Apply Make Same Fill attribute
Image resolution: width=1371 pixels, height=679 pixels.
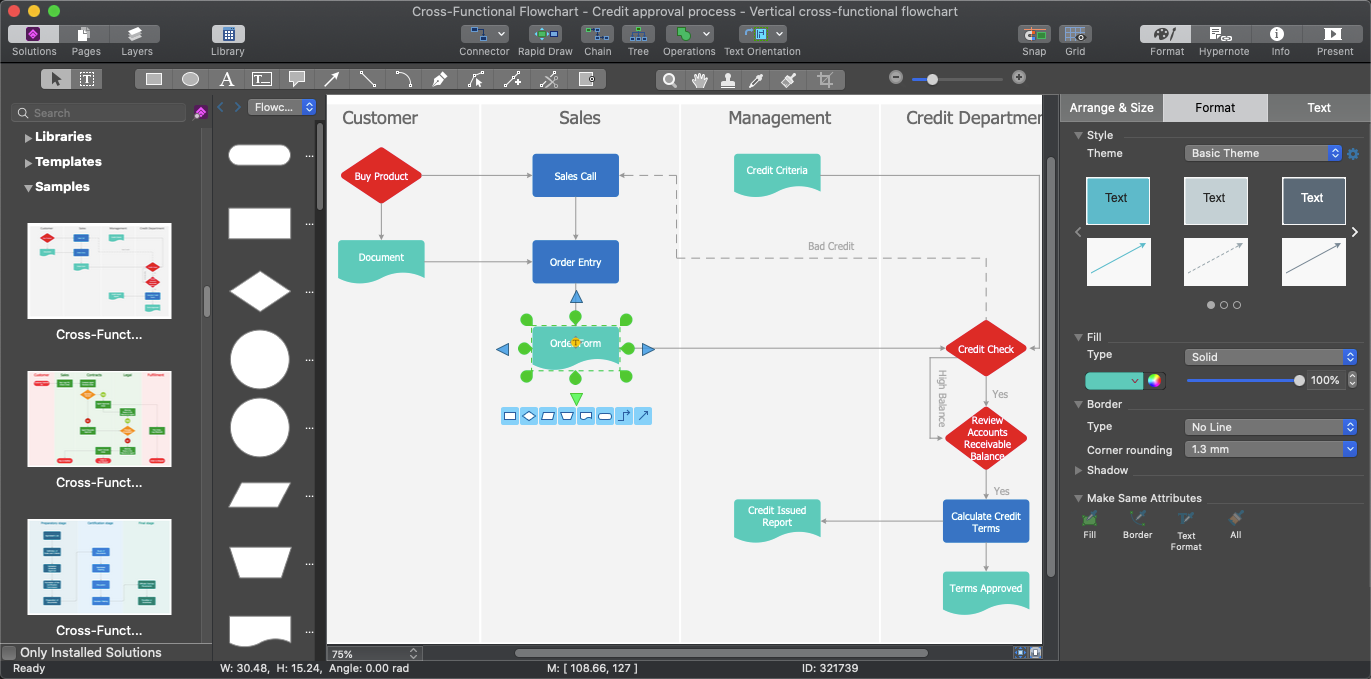[1090, 525]
